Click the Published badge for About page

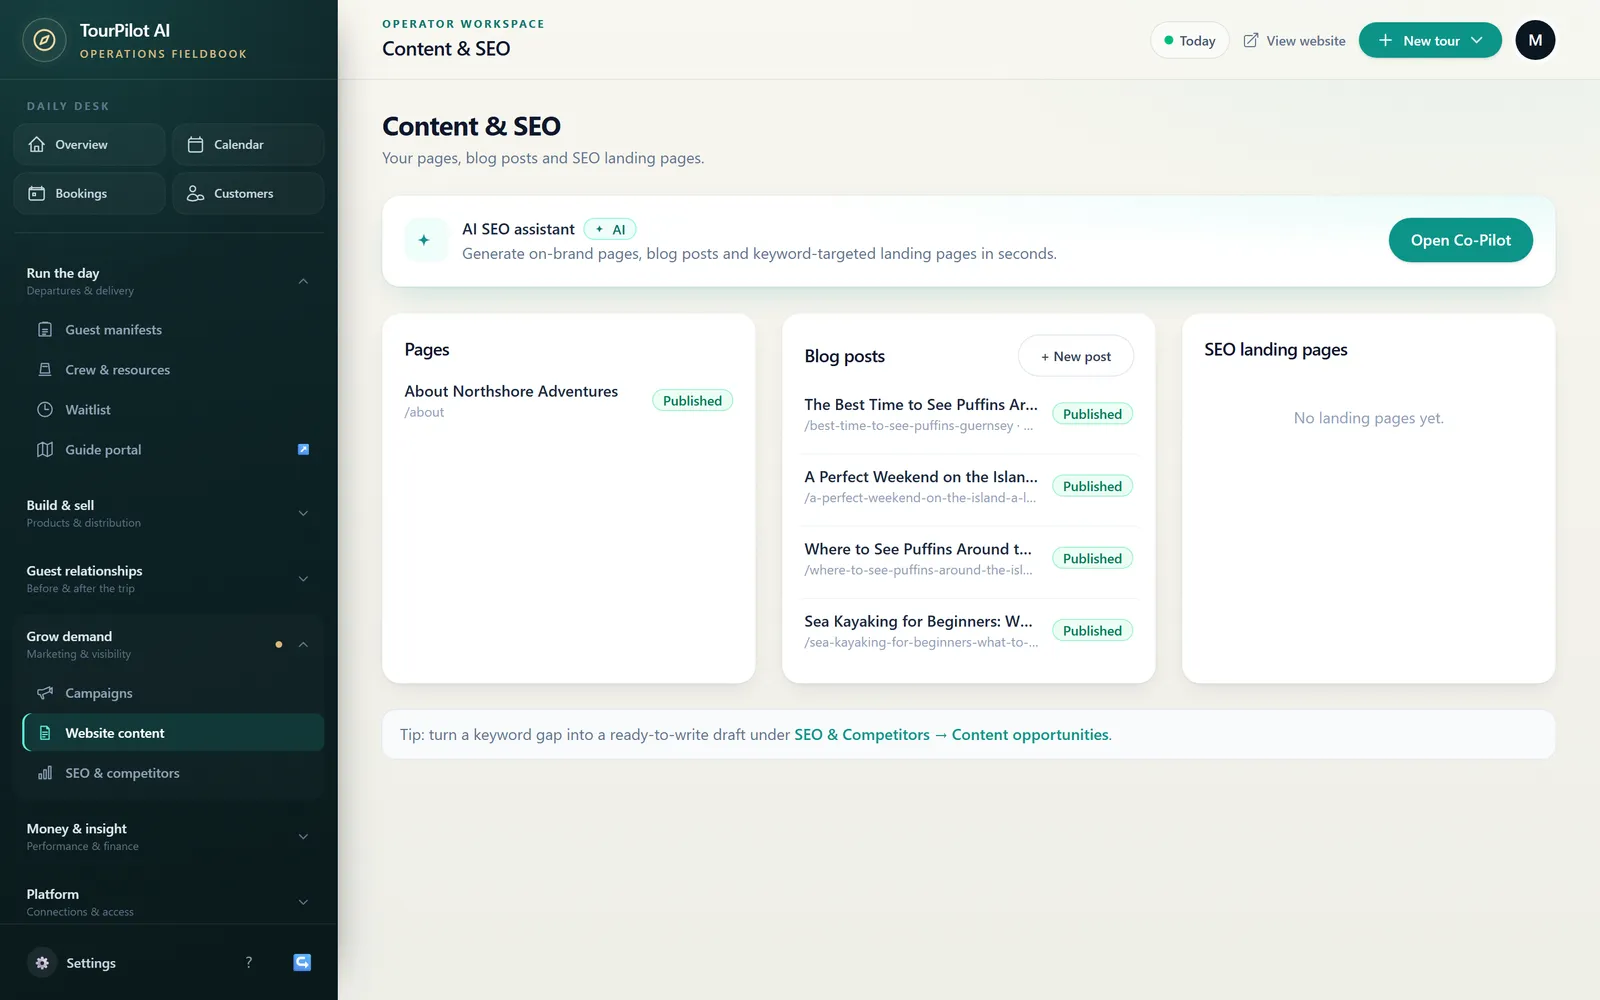pos(692,401)
